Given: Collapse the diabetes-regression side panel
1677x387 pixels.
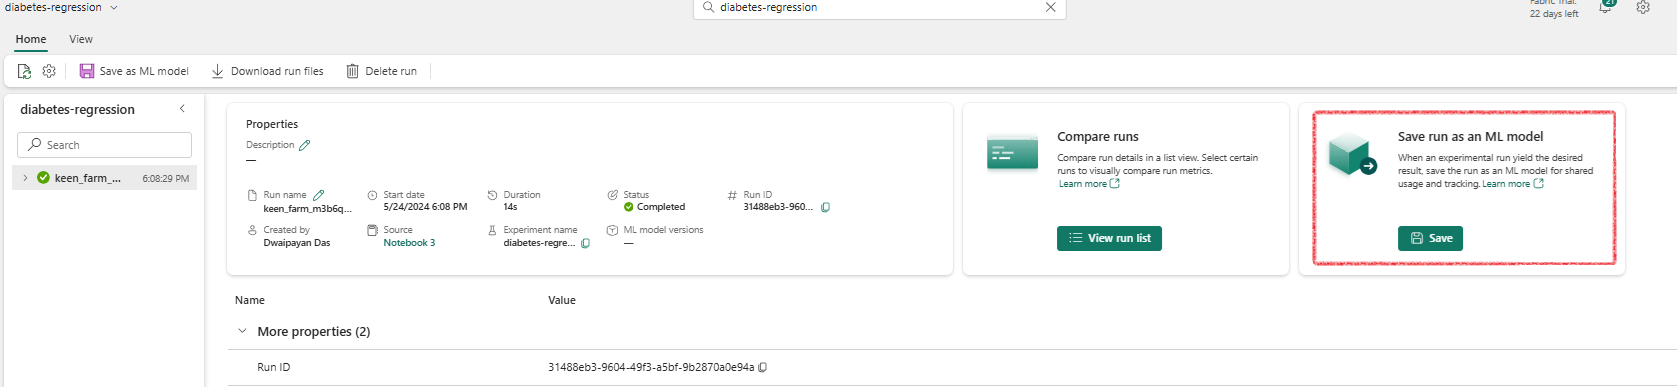Looking at the screenshot, I should [182, 109].
